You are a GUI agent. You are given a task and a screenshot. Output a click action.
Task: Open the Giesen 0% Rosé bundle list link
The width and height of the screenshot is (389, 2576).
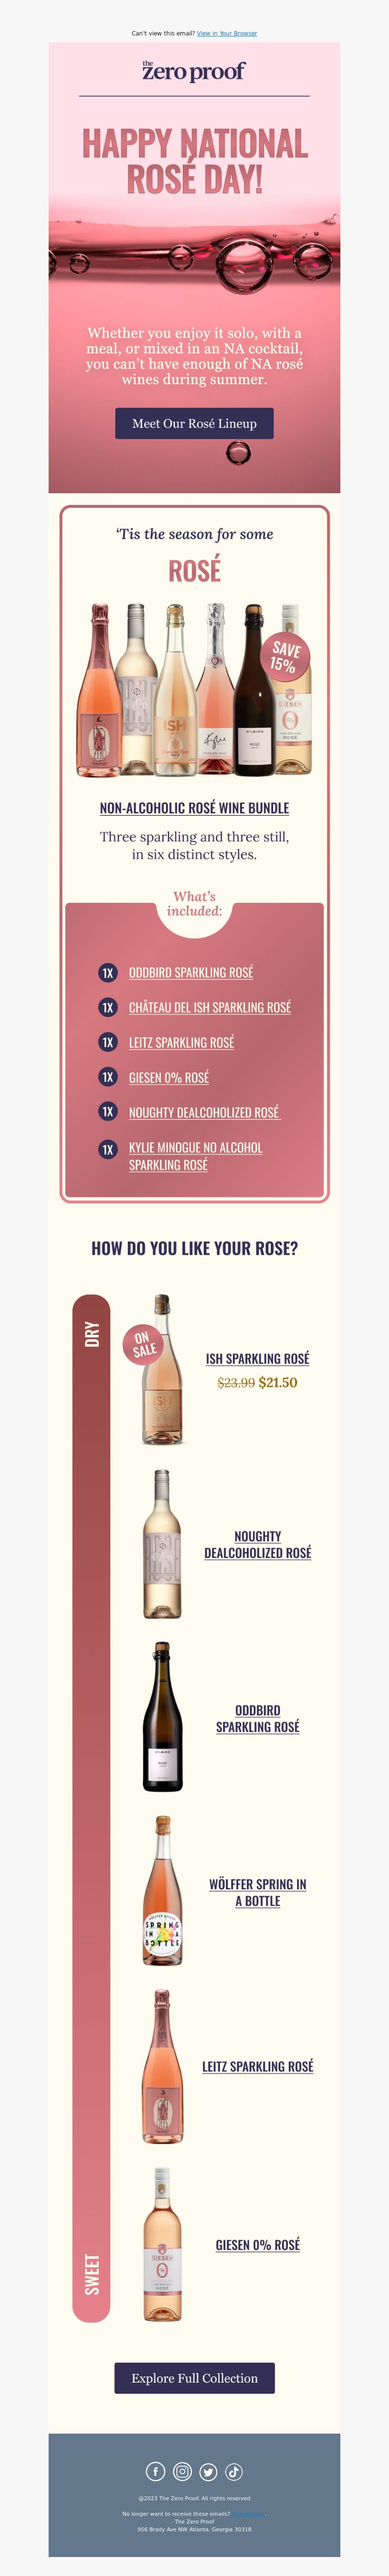tap(169, 1077)
